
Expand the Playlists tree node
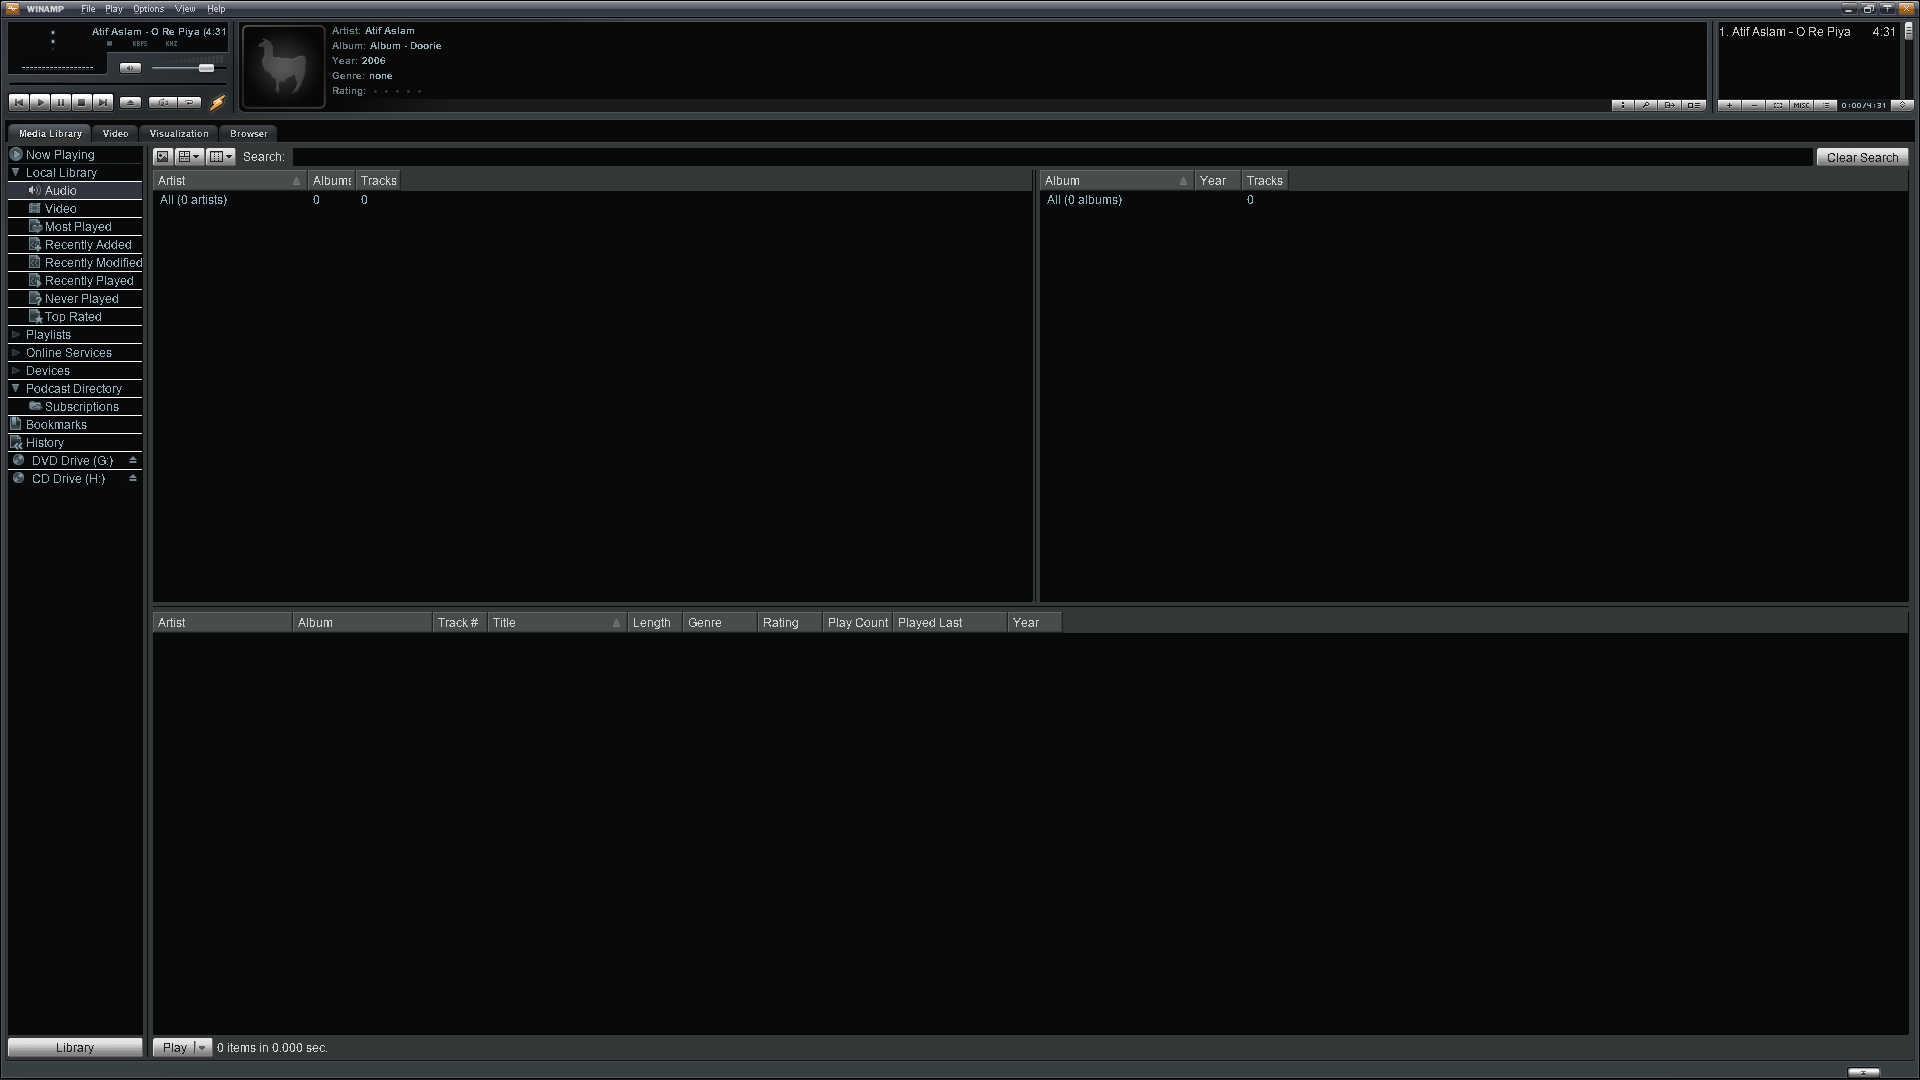point(16,335)
